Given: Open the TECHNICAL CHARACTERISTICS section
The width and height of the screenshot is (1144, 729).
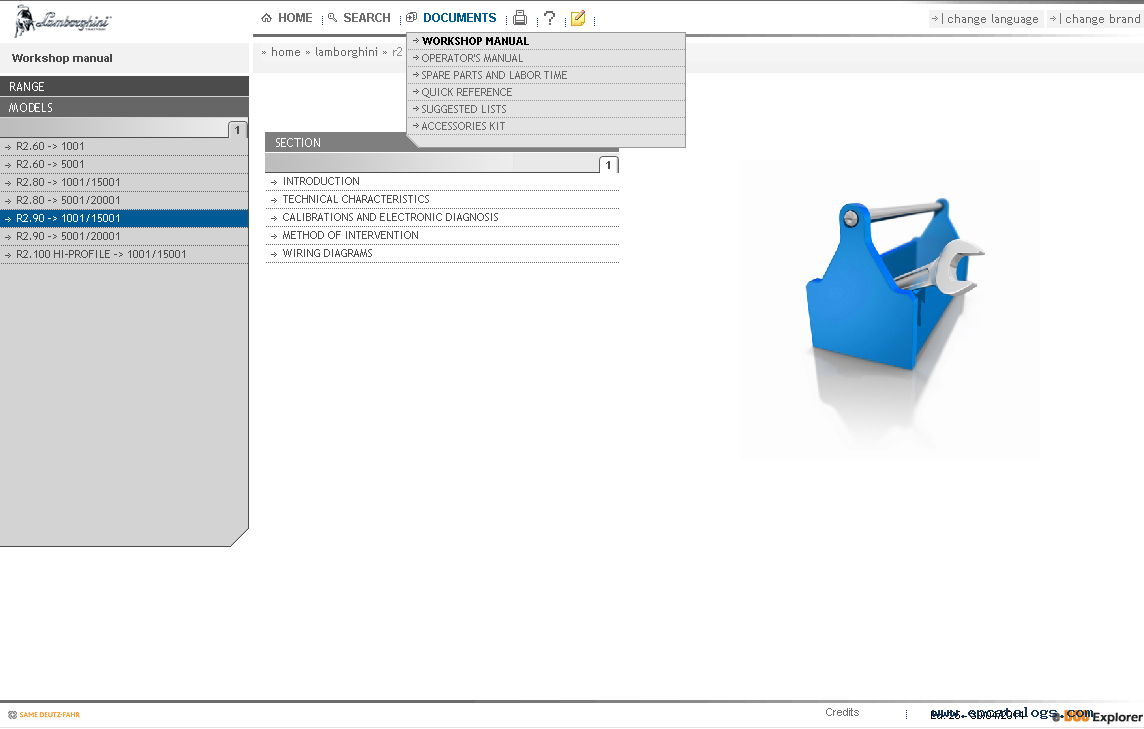Looking at the screenshot, I should (x=442, y=199).
